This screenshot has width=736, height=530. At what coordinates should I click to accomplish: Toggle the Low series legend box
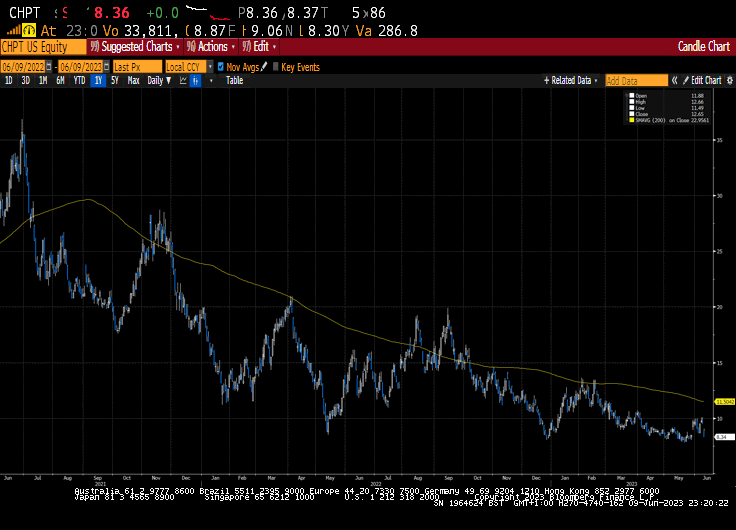[632, 108]
